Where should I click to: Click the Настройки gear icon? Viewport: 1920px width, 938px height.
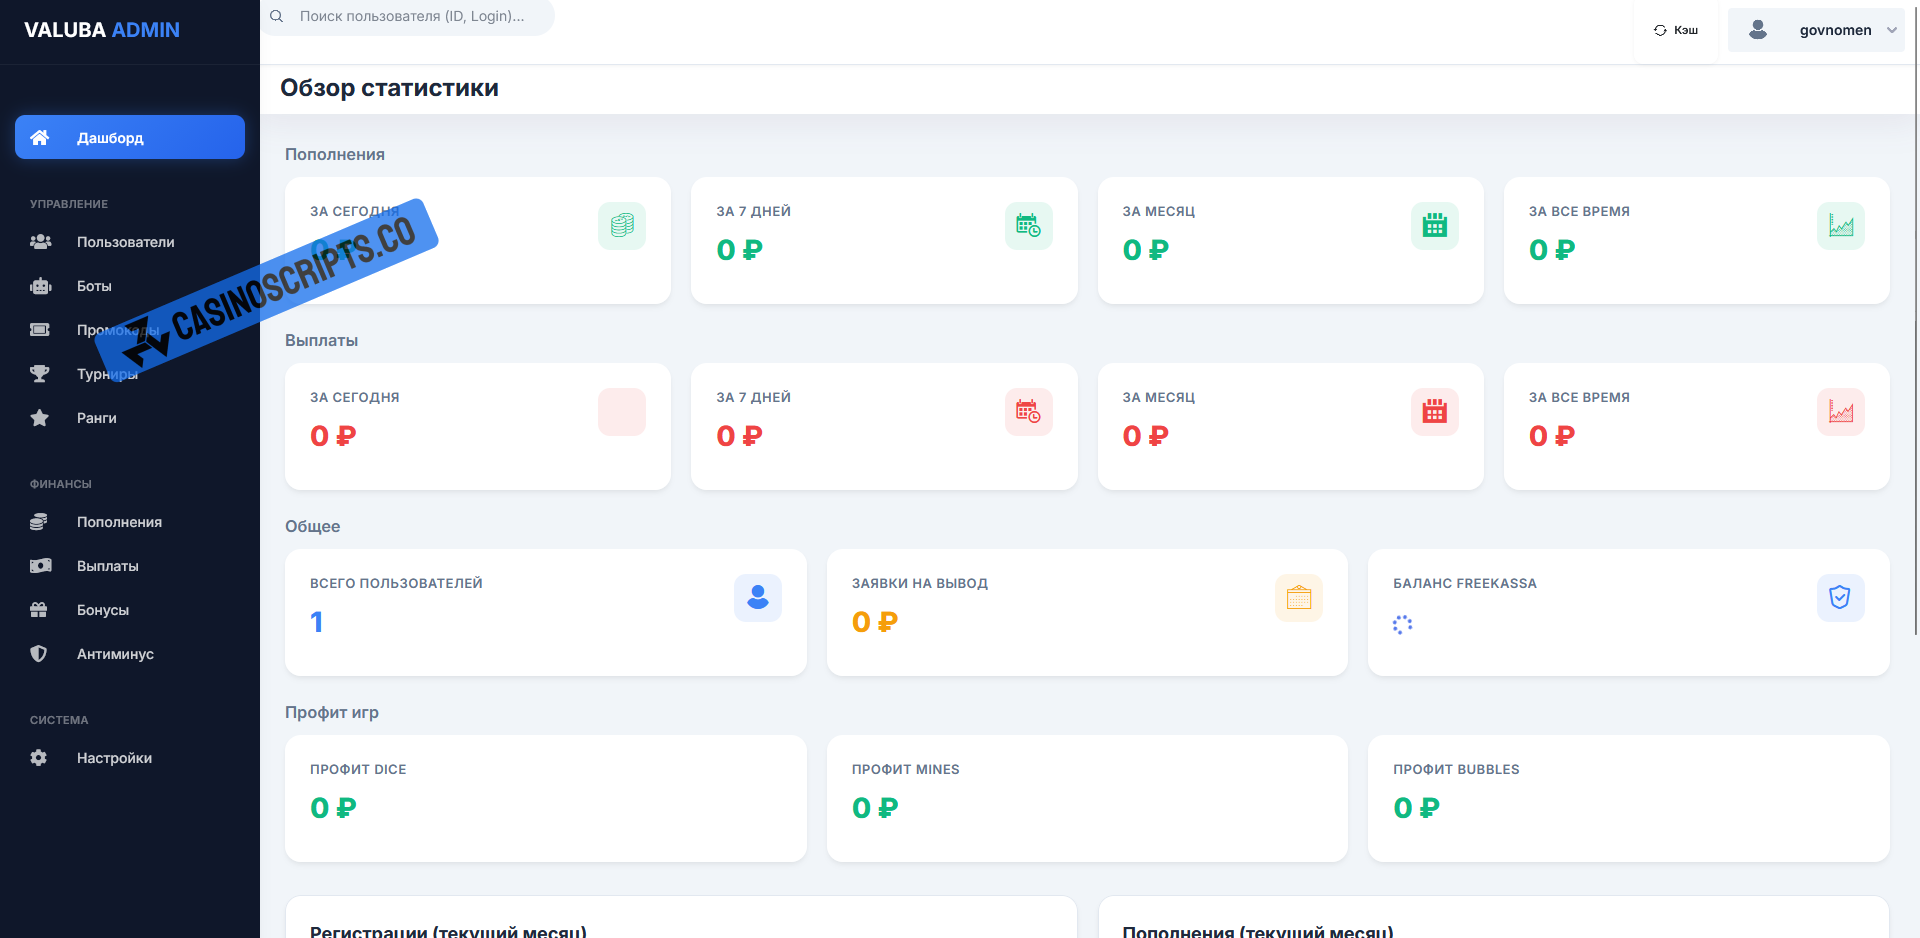click(x=39, y=758)
